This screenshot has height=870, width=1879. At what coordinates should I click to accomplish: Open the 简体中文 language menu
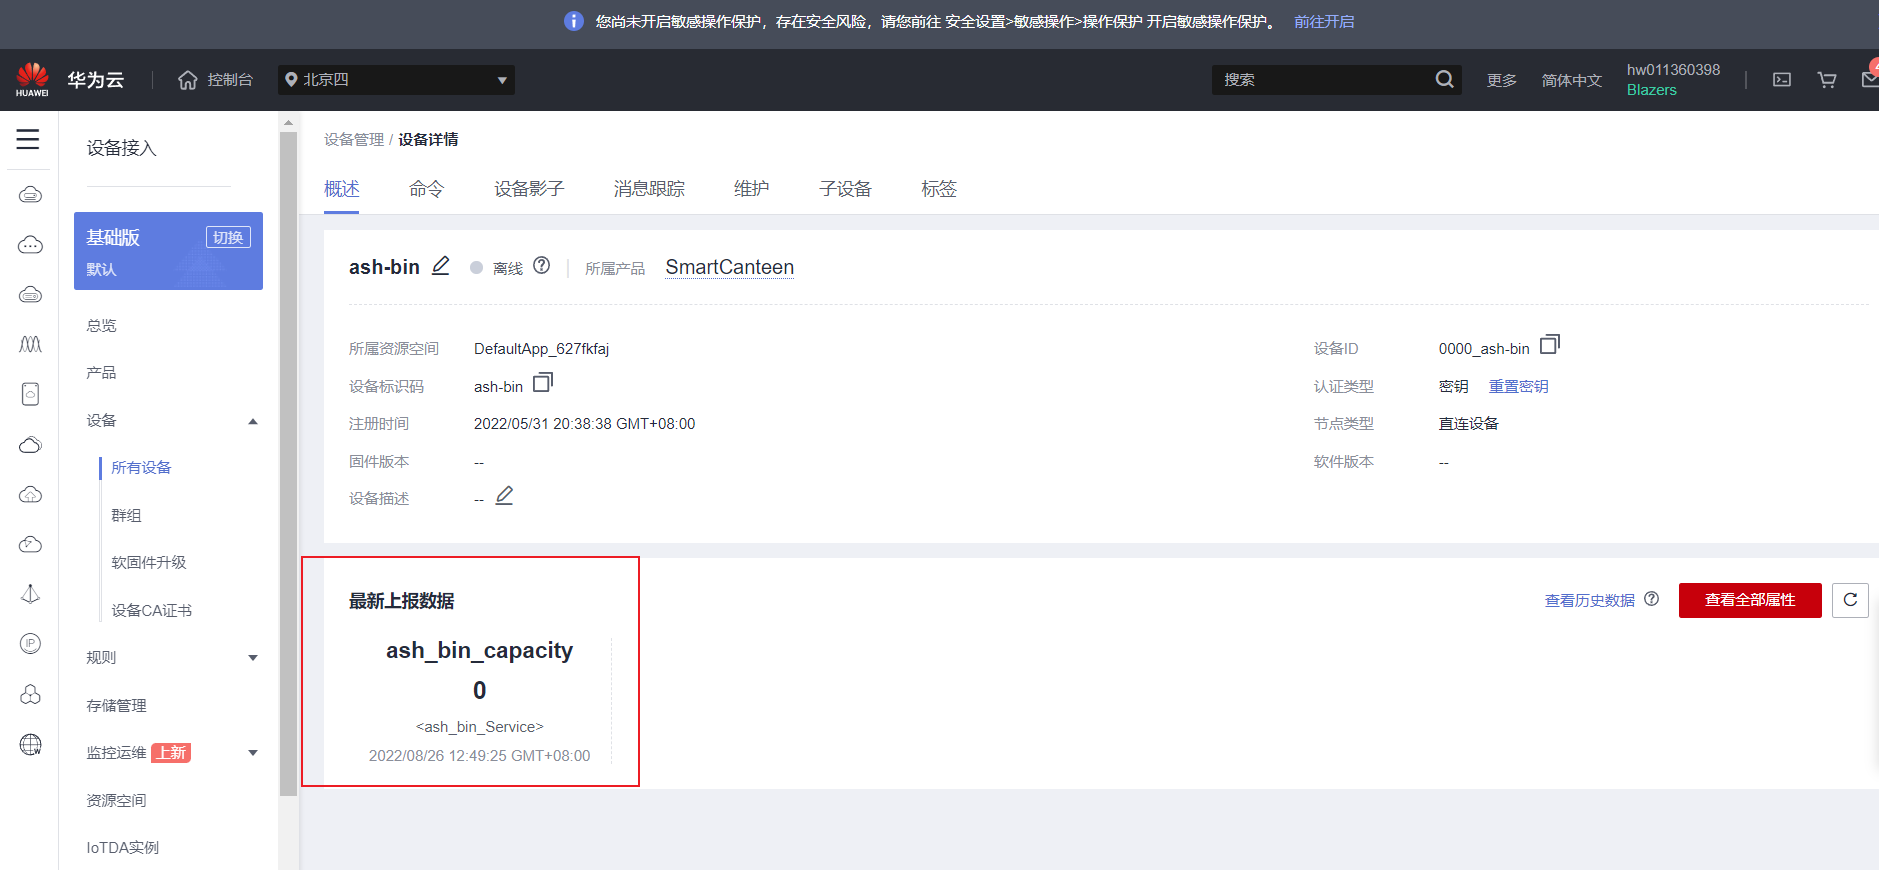[1571, 80]
